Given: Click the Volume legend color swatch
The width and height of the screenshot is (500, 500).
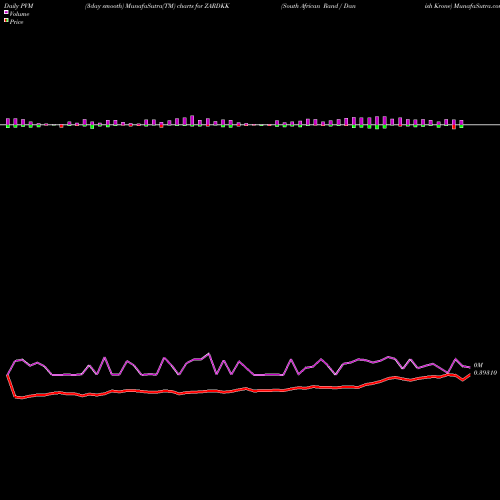Looking at the screenshot, I should [6, 13].
